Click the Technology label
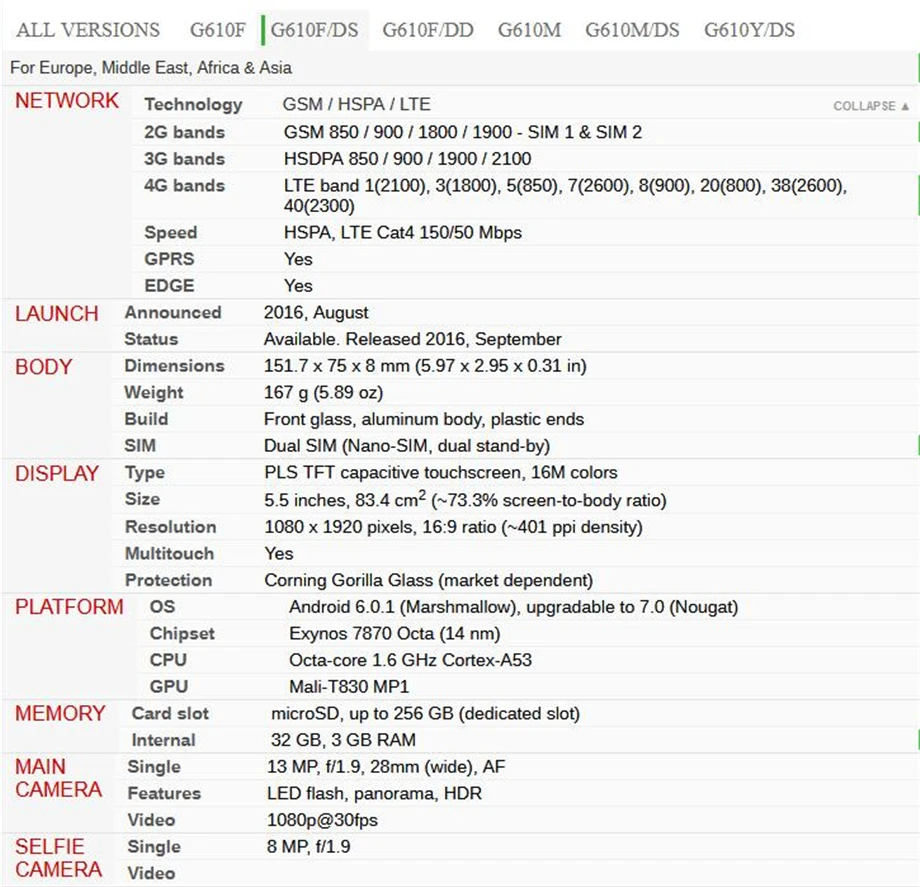This screenshot has height=887, width=920. pyautogui.click(x=194, y=104)
